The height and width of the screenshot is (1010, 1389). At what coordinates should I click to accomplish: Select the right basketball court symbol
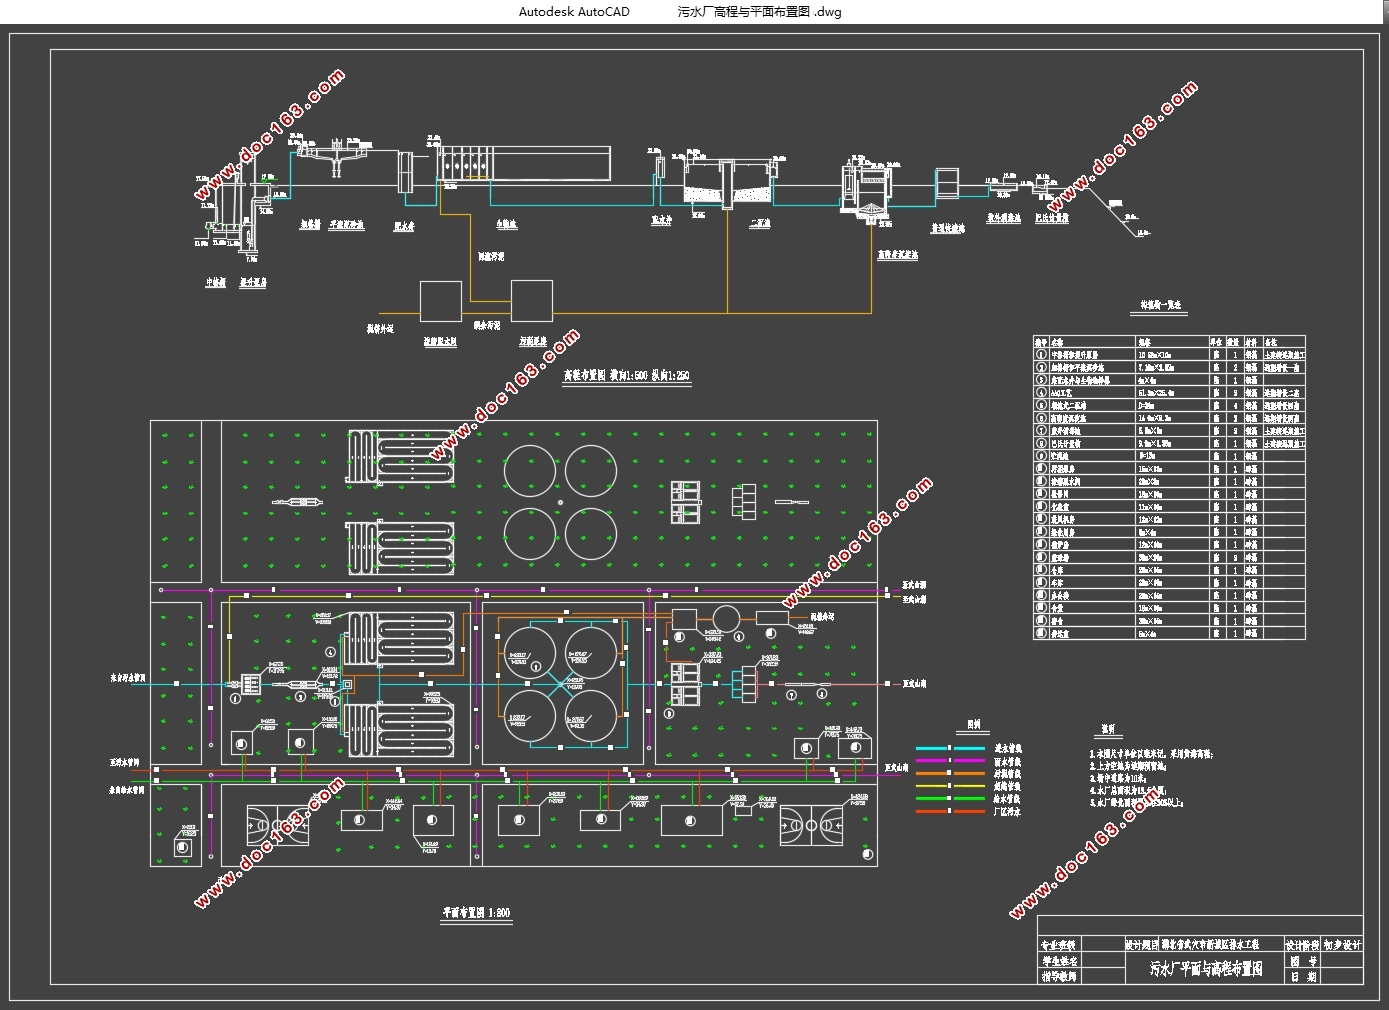click(811, 826)
